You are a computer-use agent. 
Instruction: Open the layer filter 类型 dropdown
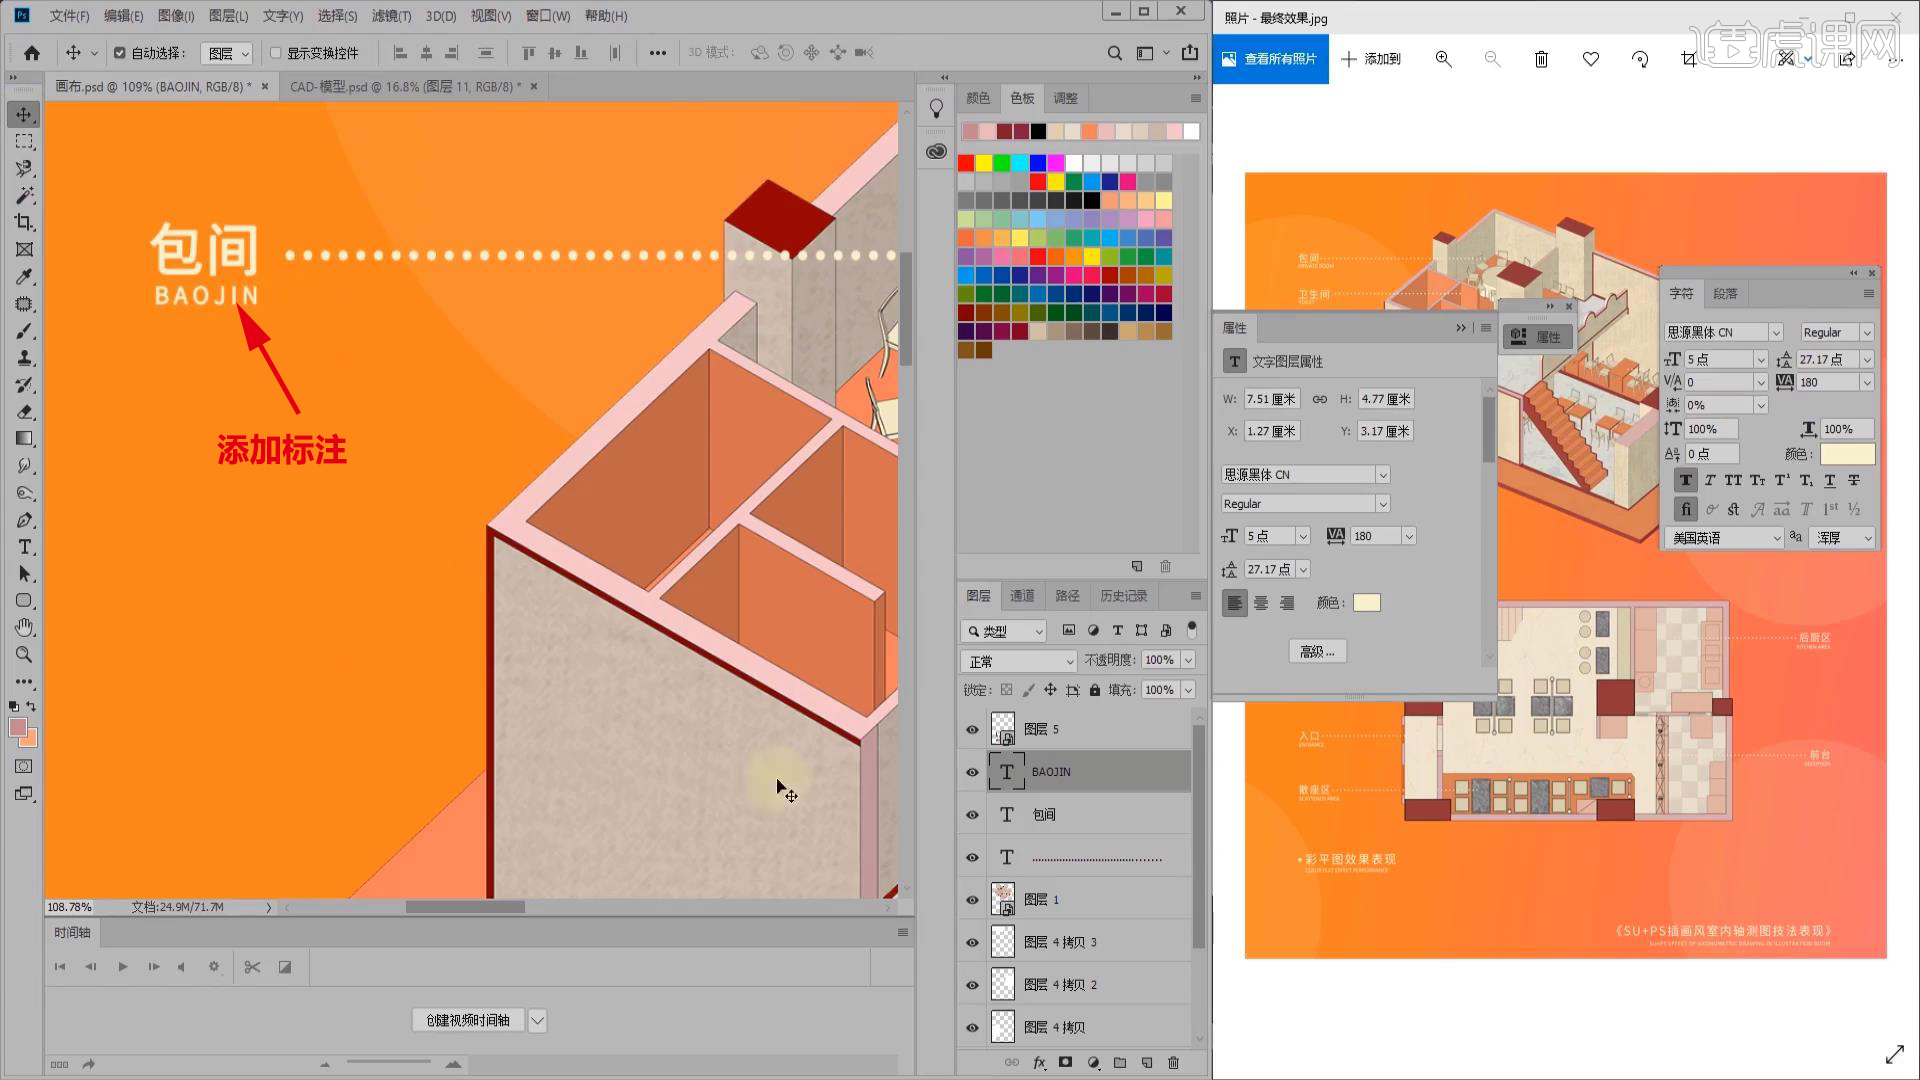click(1004, 631)
